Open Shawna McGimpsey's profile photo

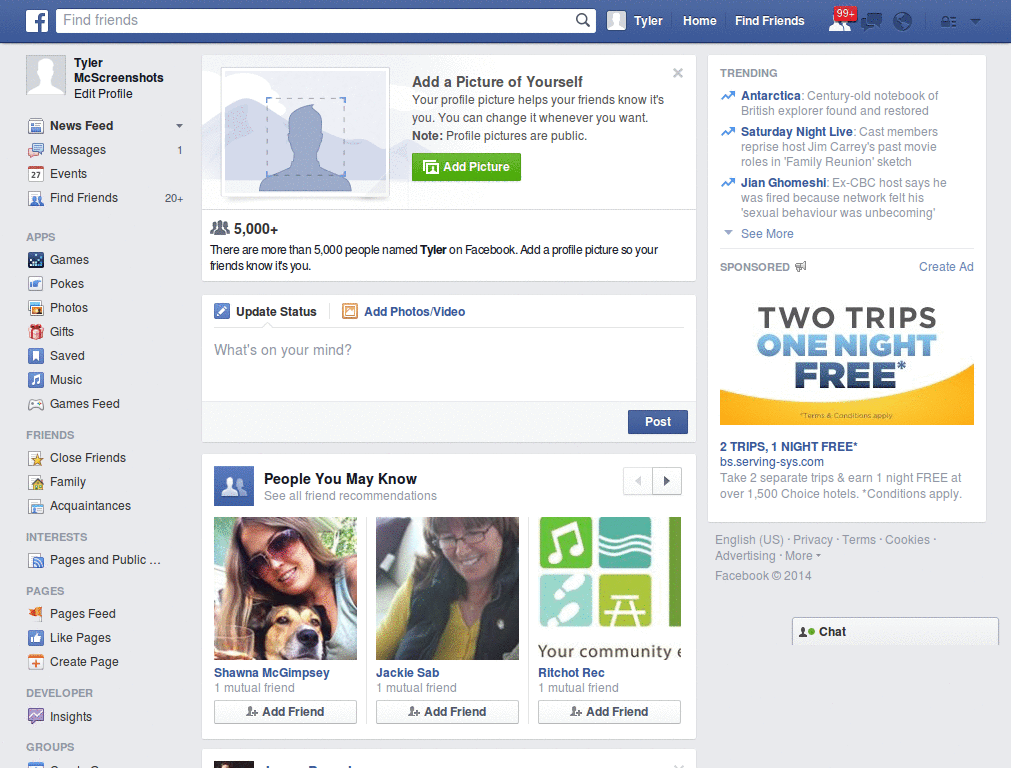285,588
